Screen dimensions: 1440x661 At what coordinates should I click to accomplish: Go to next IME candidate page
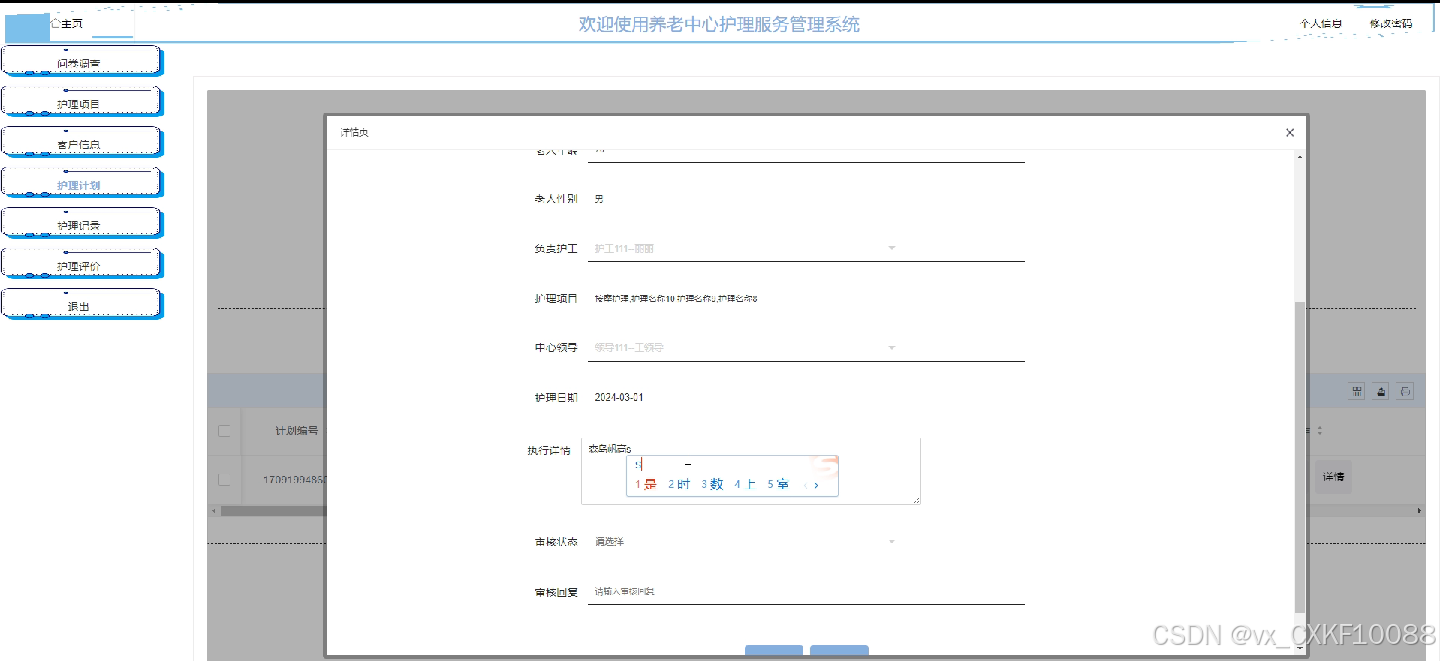click(817, 485)
